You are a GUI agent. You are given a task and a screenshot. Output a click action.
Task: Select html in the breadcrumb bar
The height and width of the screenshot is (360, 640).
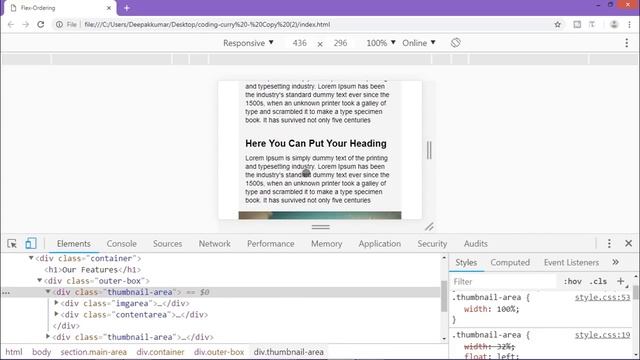click(x=14, y=352)
